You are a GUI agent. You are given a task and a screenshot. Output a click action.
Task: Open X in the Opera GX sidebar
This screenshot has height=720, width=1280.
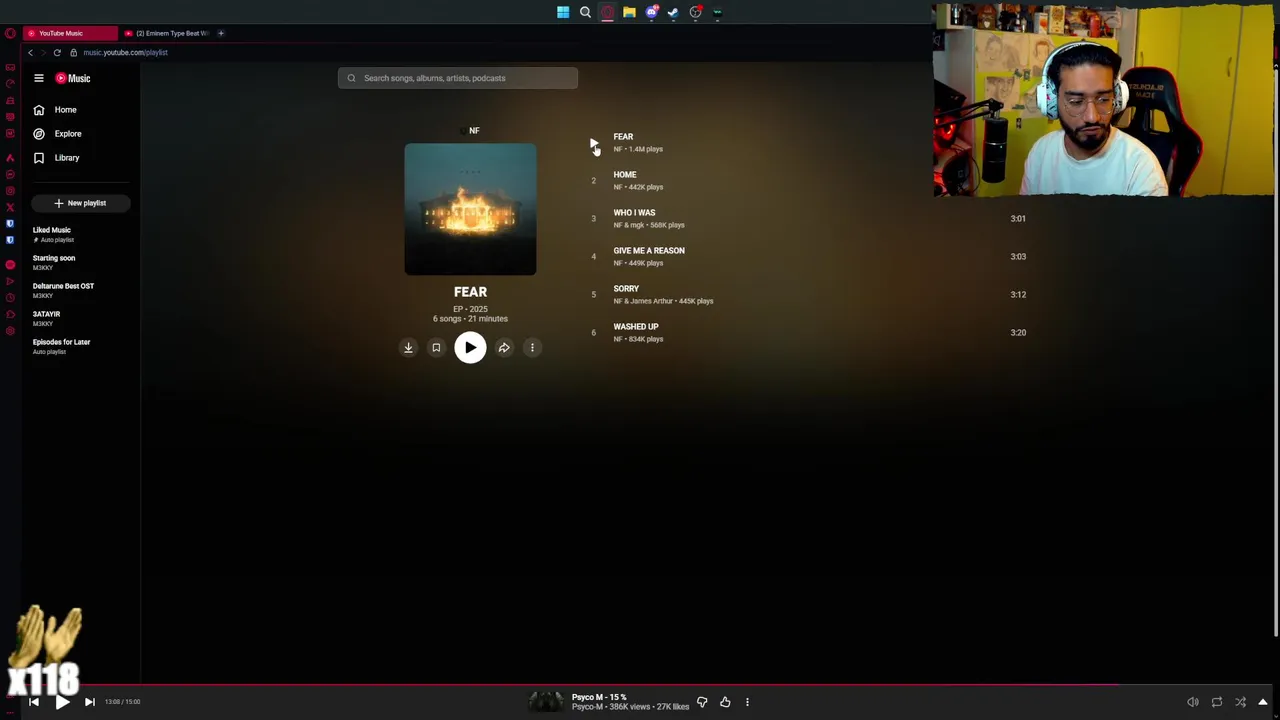click(10, 207)
